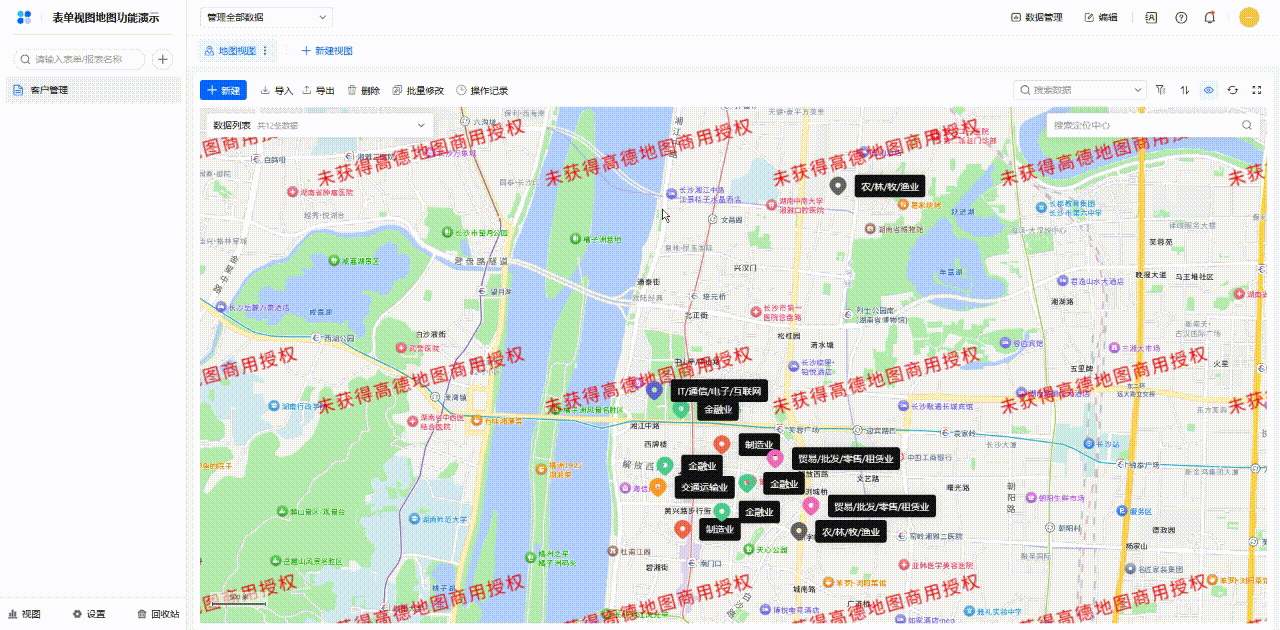Open the filter icon beside search box
Screen dimensions: 1280x630
(1160, 90)
